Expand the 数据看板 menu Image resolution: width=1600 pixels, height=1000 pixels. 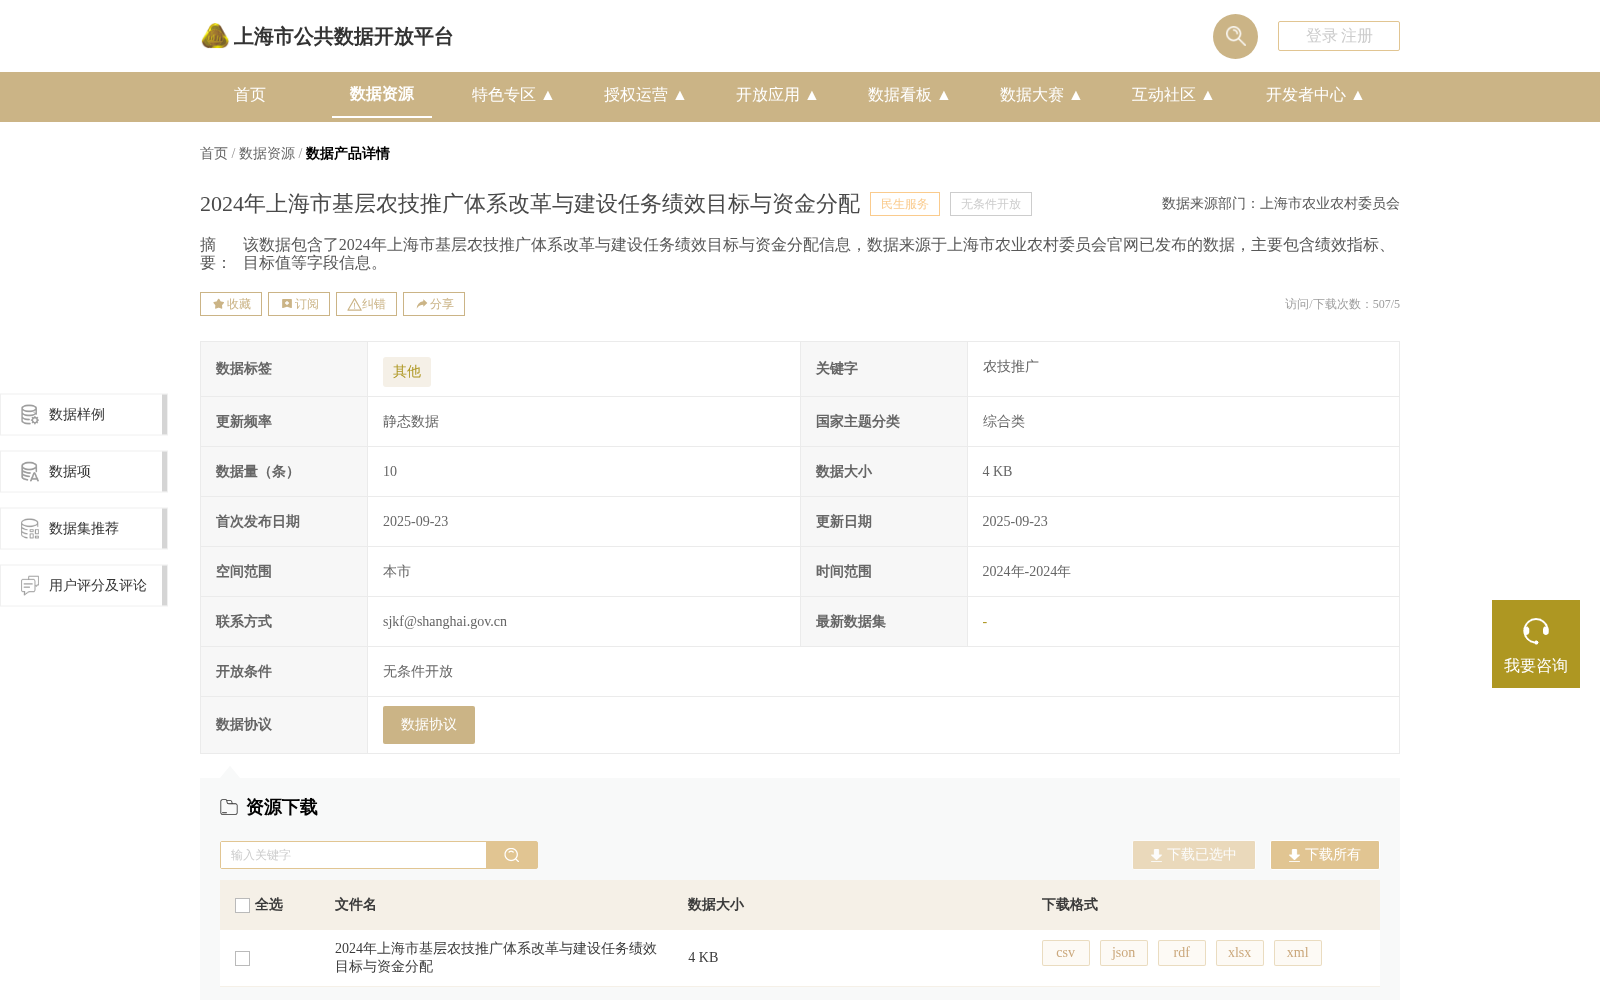[x=909, y=95]
